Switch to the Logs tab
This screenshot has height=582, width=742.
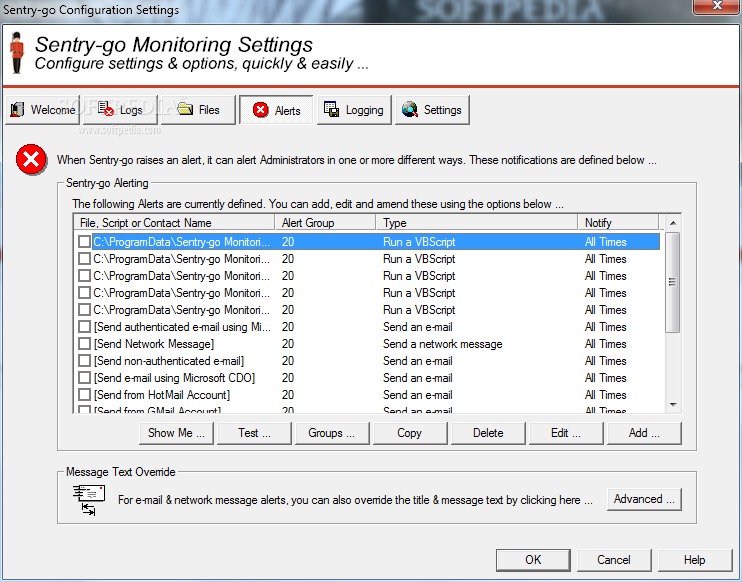tap(120, 110)
